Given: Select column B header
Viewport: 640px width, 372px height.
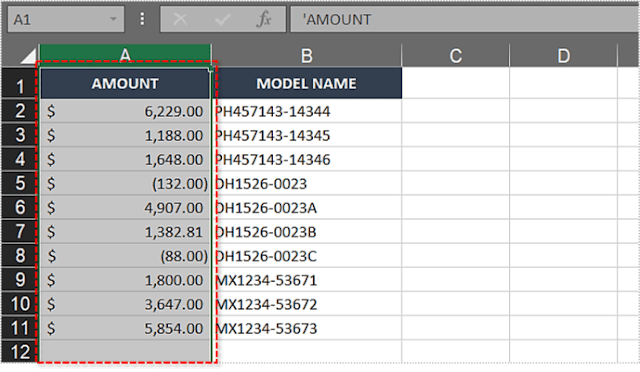Looking at the screenshot, I should pos(307,56).
